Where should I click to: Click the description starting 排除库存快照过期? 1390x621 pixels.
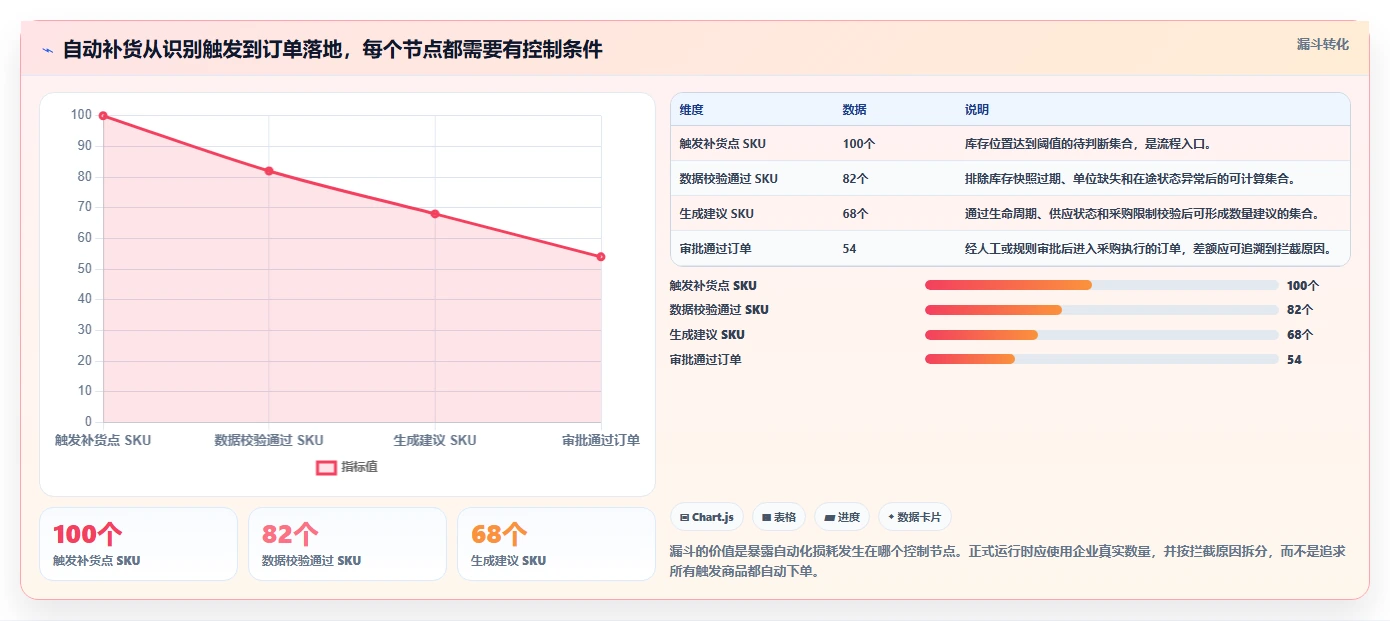tap(1131, 179)
